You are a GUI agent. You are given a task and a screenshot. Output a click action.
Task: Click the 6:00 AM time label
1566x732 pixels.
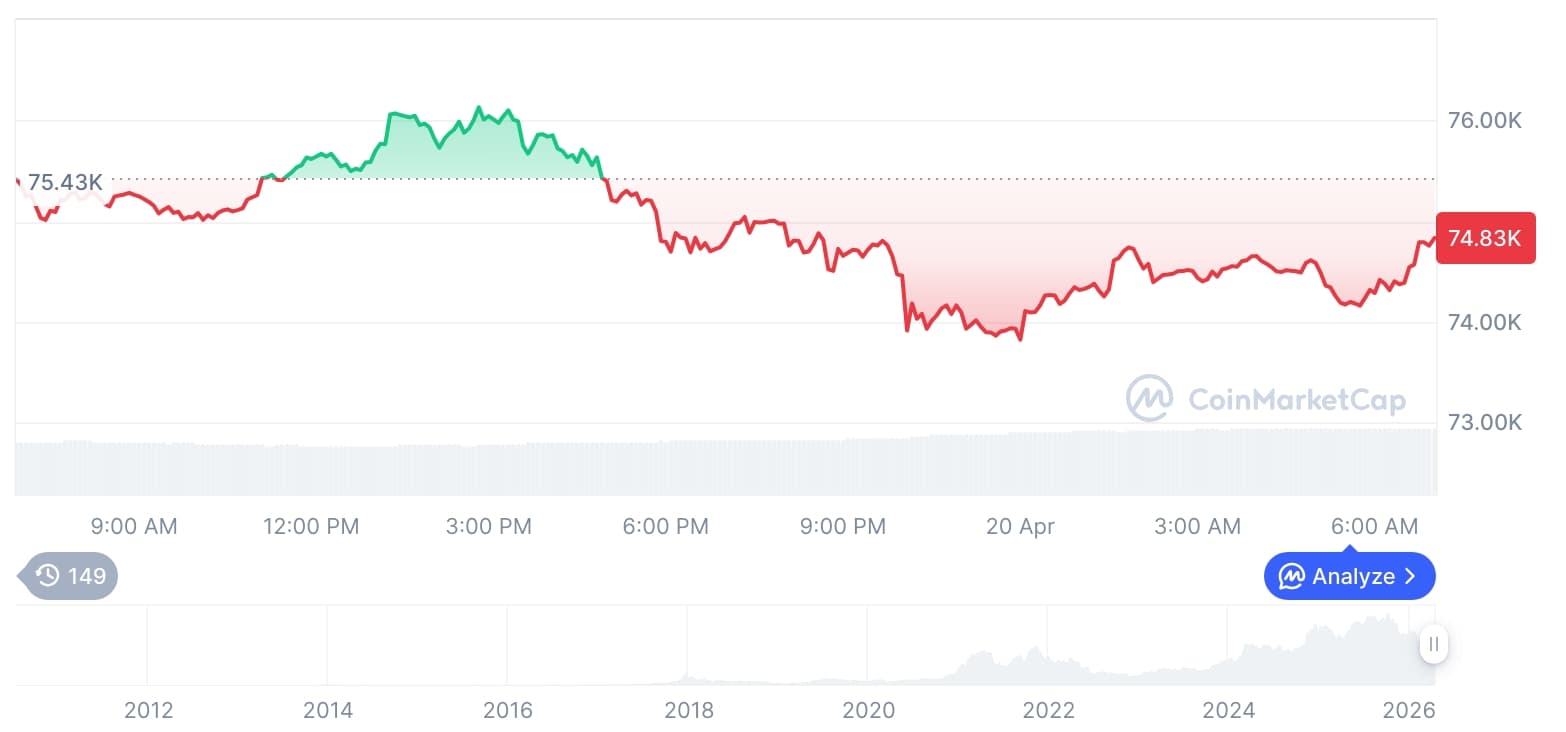(x=1375, y=525)
